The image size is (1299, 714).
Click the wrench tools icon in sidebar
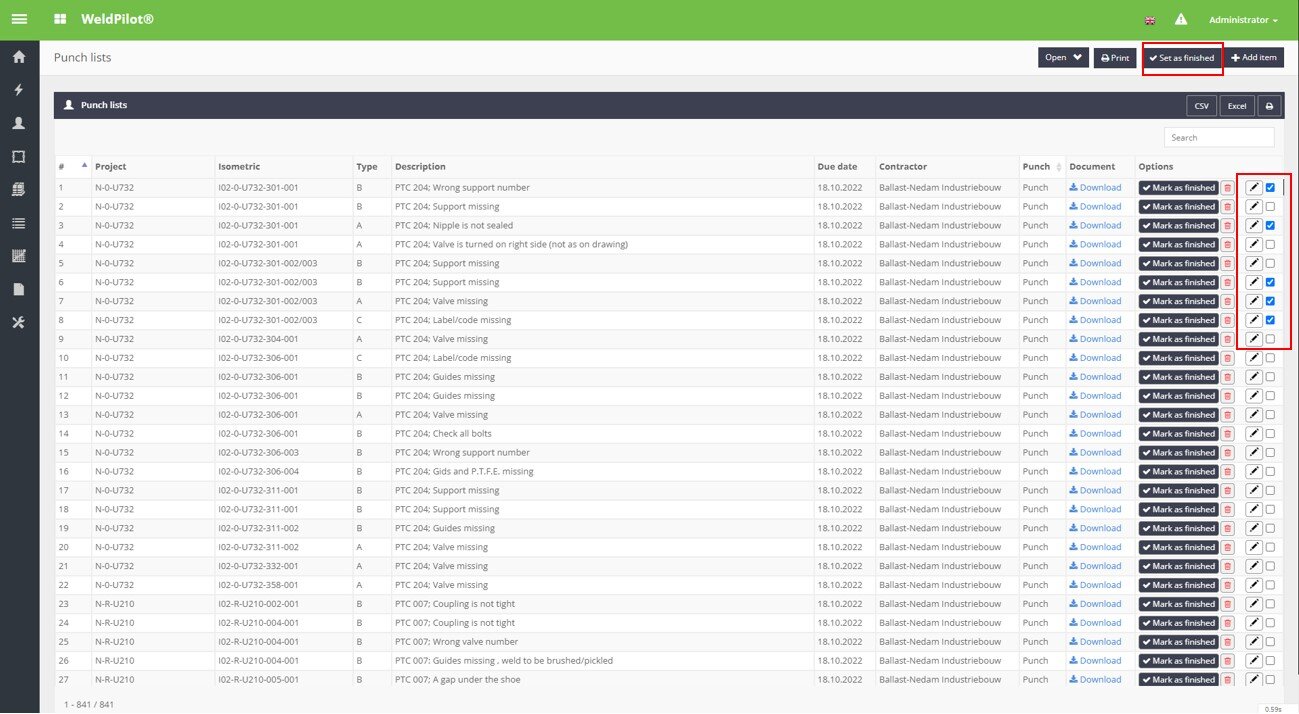coord(18,322)
